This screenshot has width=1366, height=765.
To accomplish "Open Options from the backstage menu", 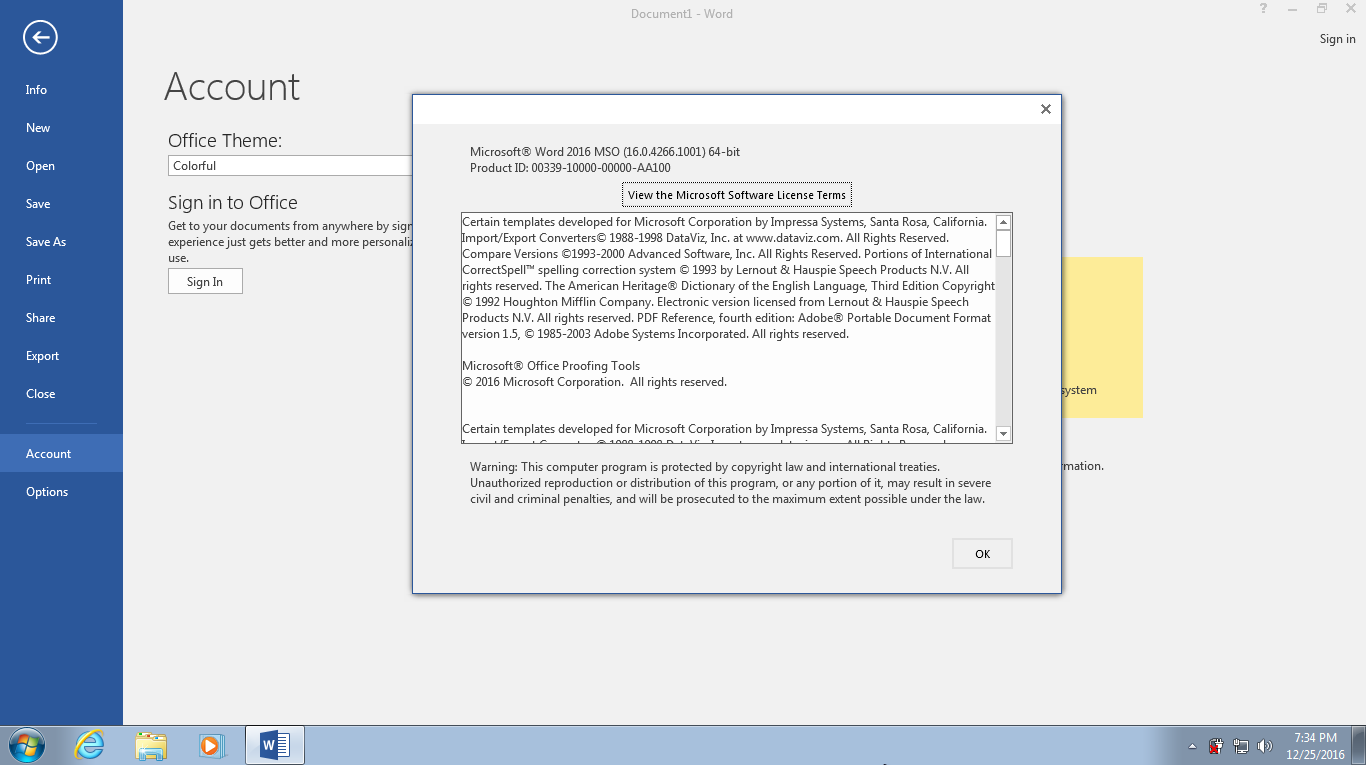I will pos(61,492).
